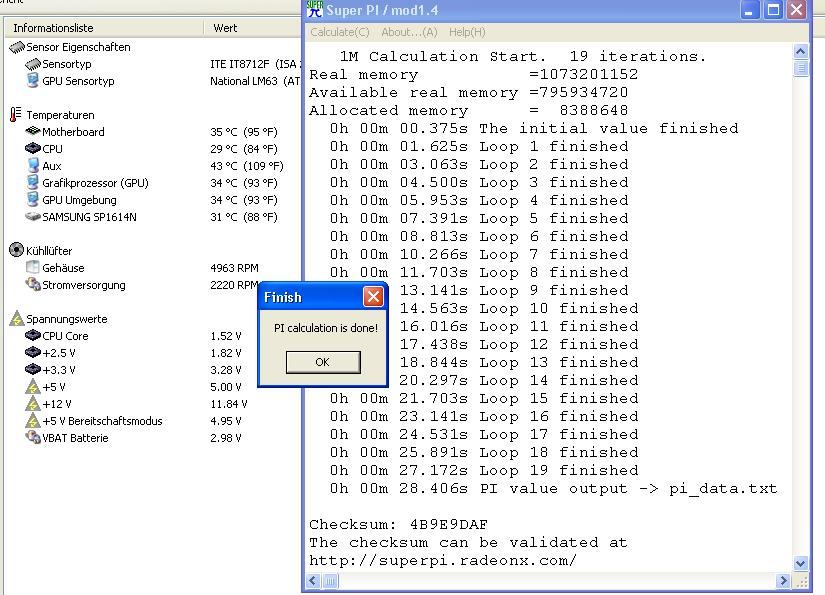Open the Help(H) menu
825x595 pixels.
pyautogui.click(x=467, y=32)
